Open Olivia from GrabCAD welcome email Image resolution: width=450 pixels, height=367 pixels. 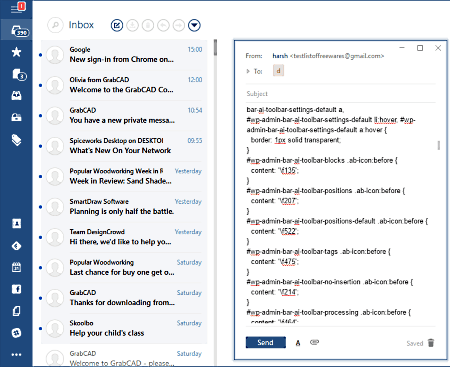tap(124, 85)
